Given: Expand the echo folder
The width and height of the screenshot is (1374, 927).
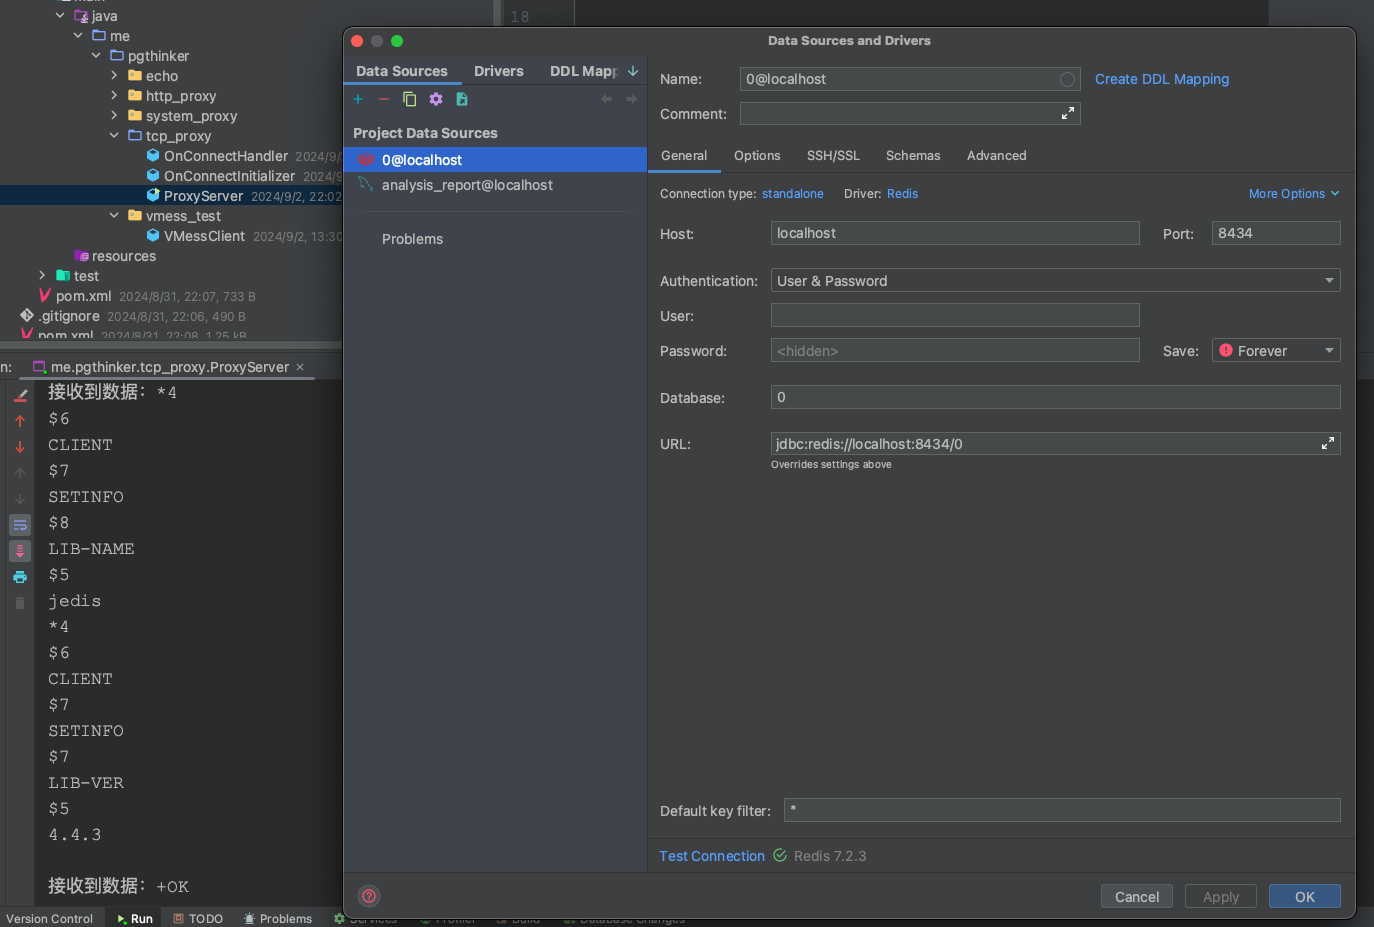Looking at the screenshot, I should point(114,76).
